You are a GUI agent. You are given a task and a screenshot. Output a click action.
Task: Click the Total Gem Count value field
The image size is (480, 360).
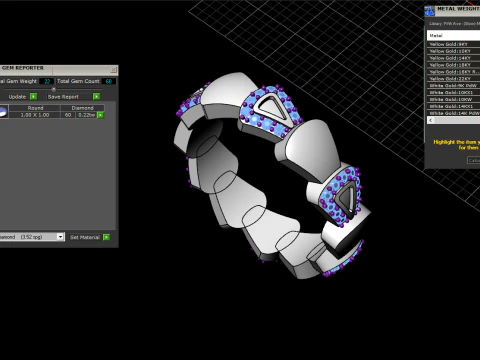point(109,81)
